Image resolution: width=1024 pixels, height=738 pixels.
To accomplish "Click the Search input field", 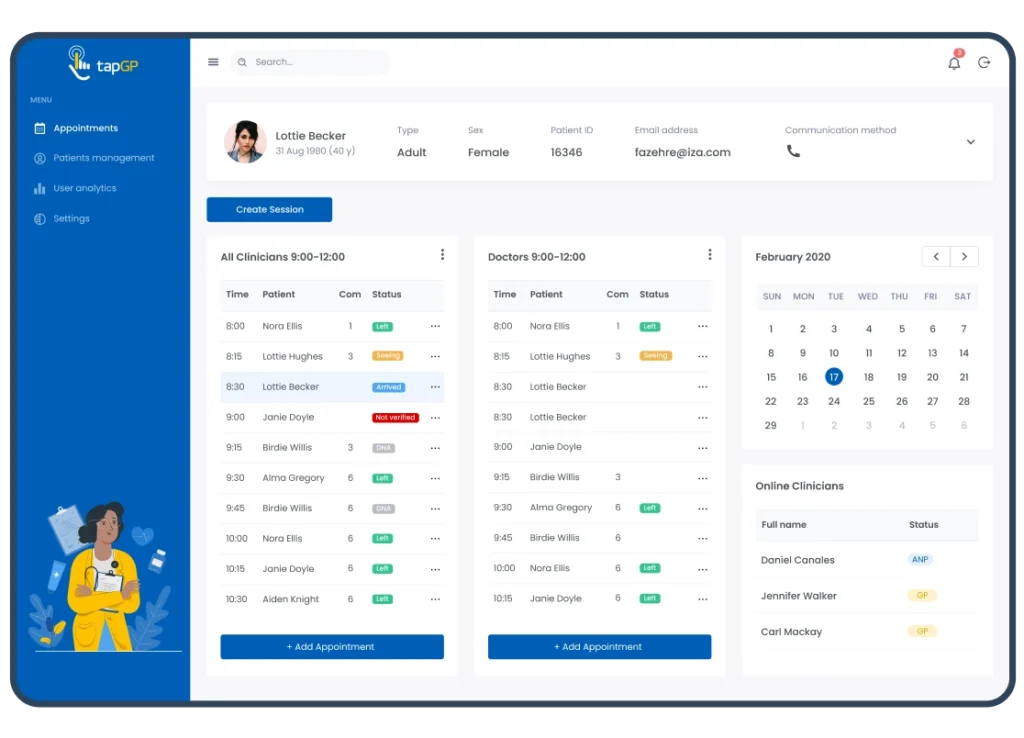I will click(315, 62).
